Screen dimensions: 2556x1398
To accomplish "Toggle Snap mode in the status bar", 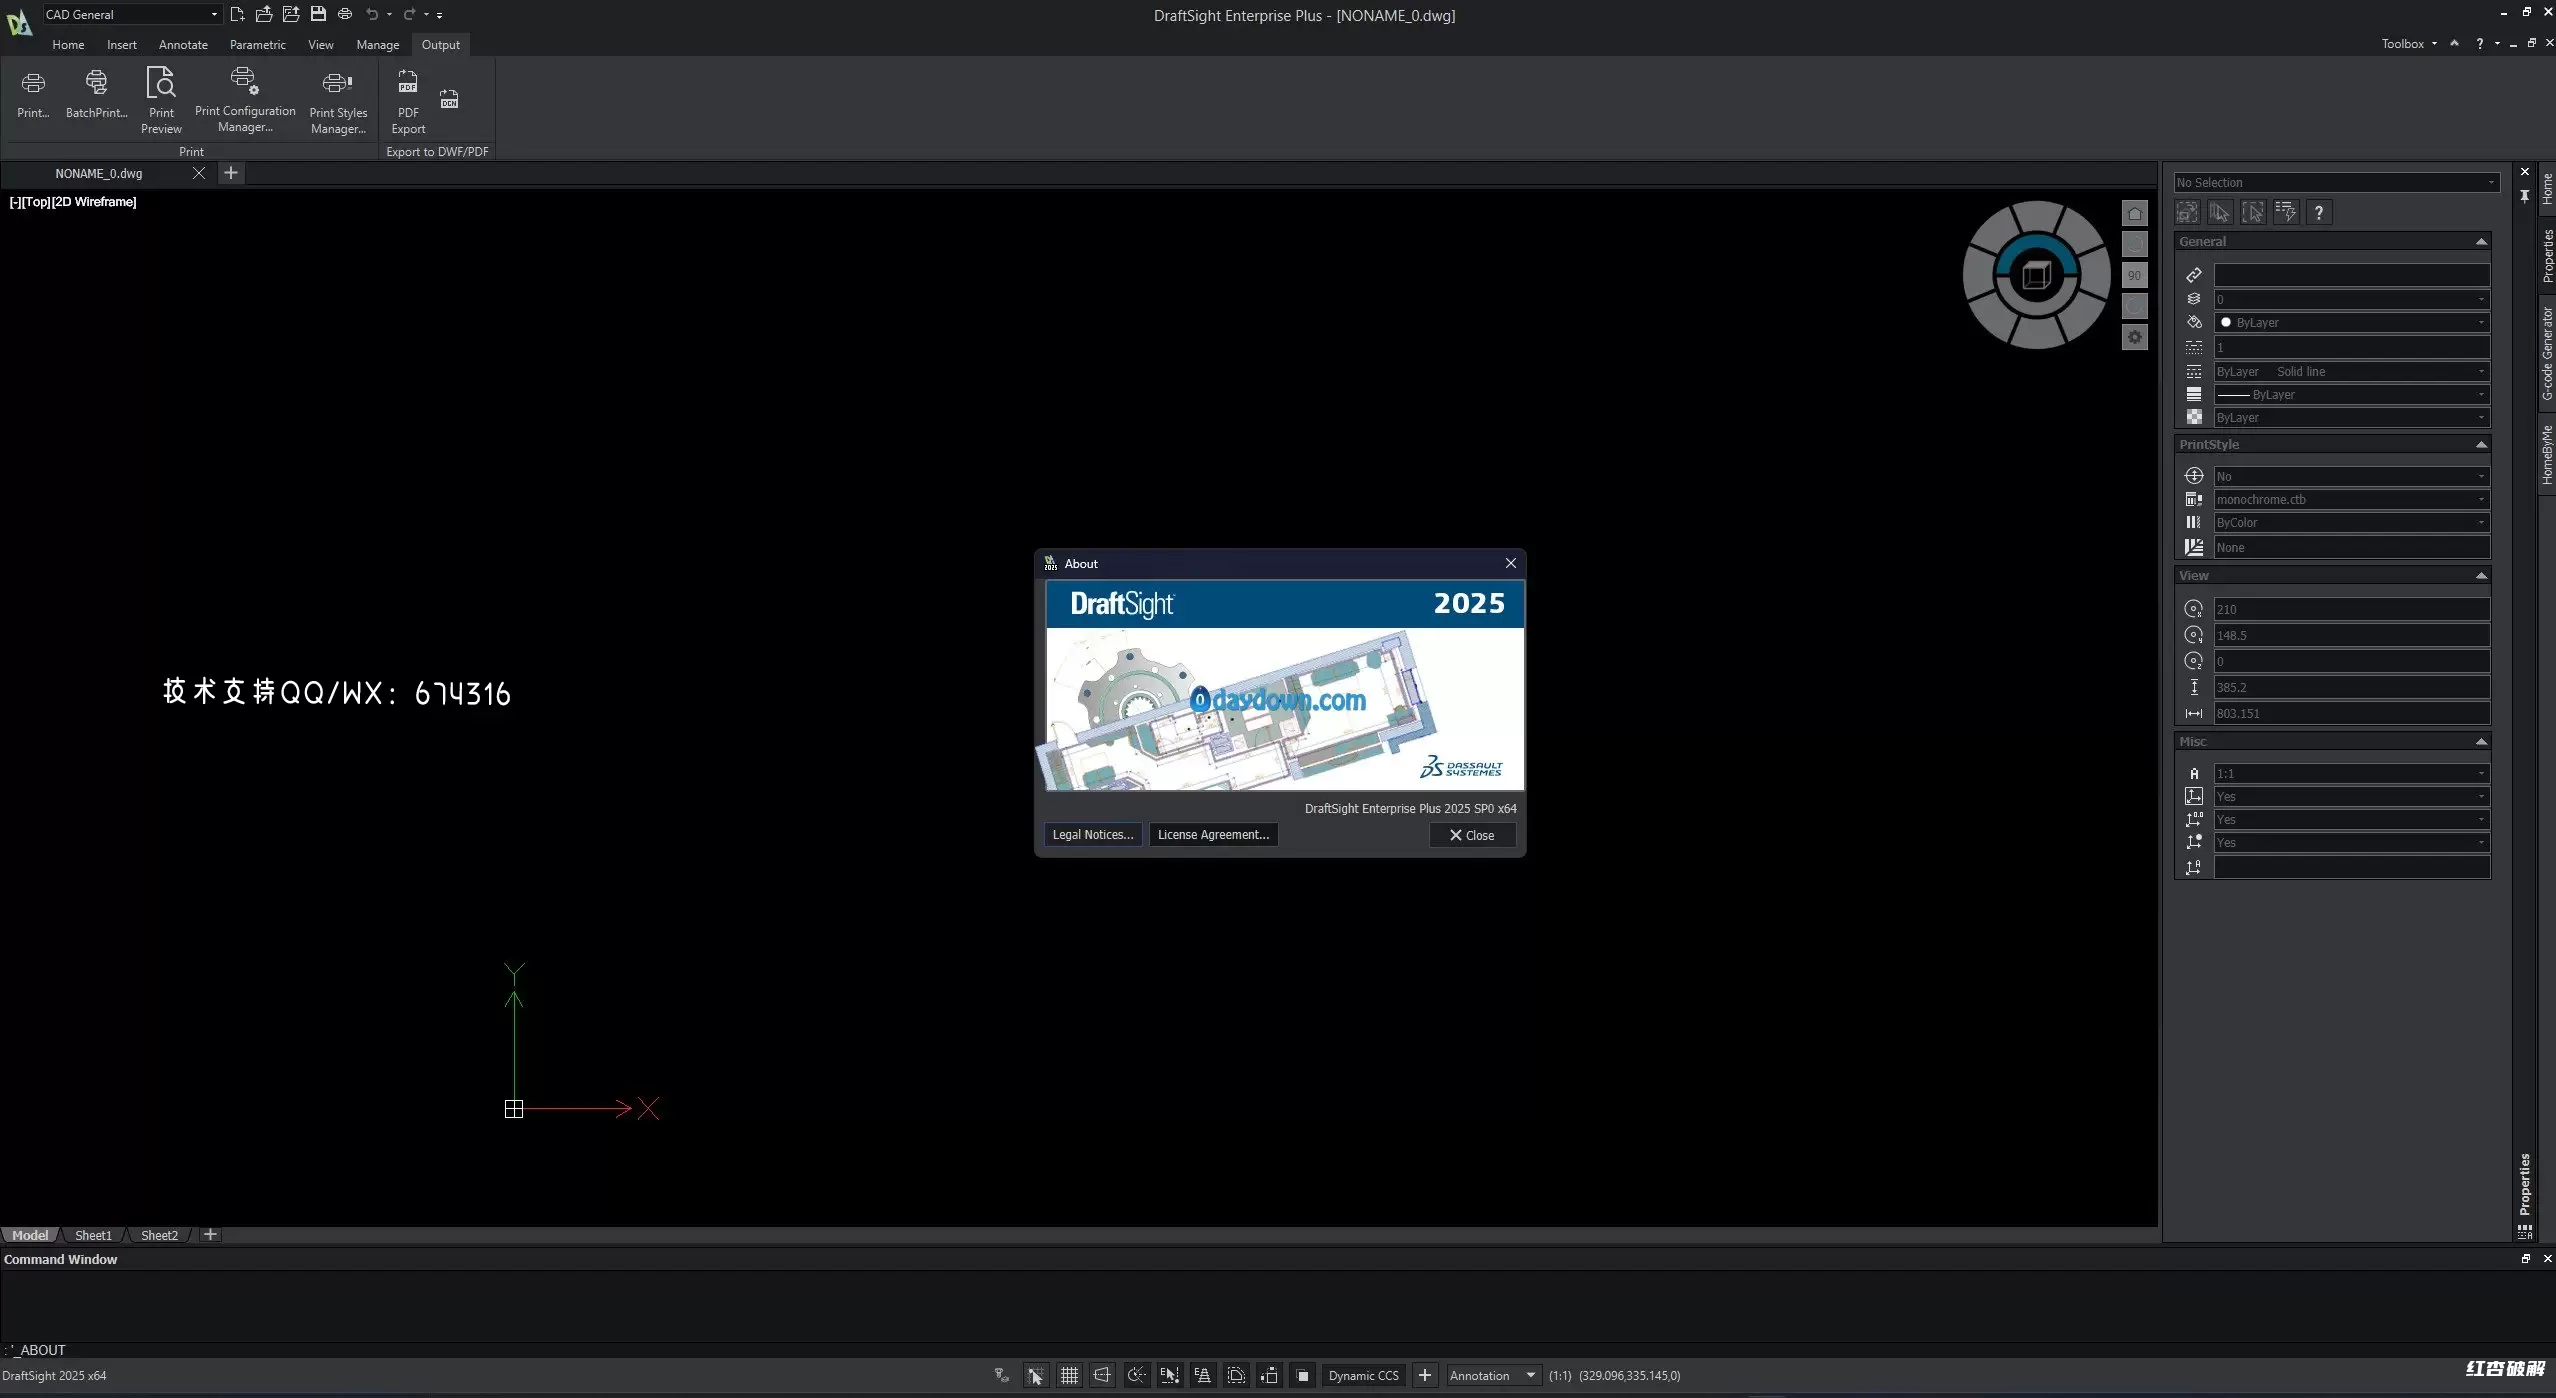I will [x=1035, y=1375].
